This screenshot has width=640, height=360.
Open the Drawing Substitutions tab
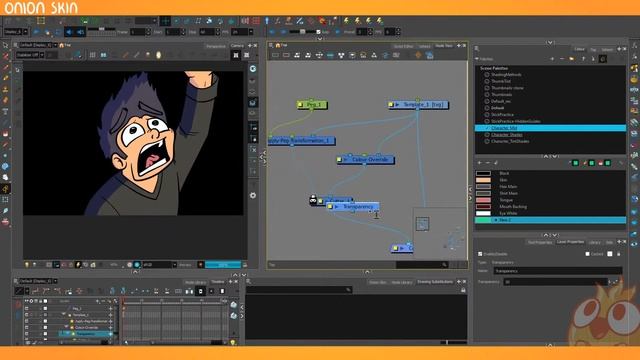click(435, 282)
